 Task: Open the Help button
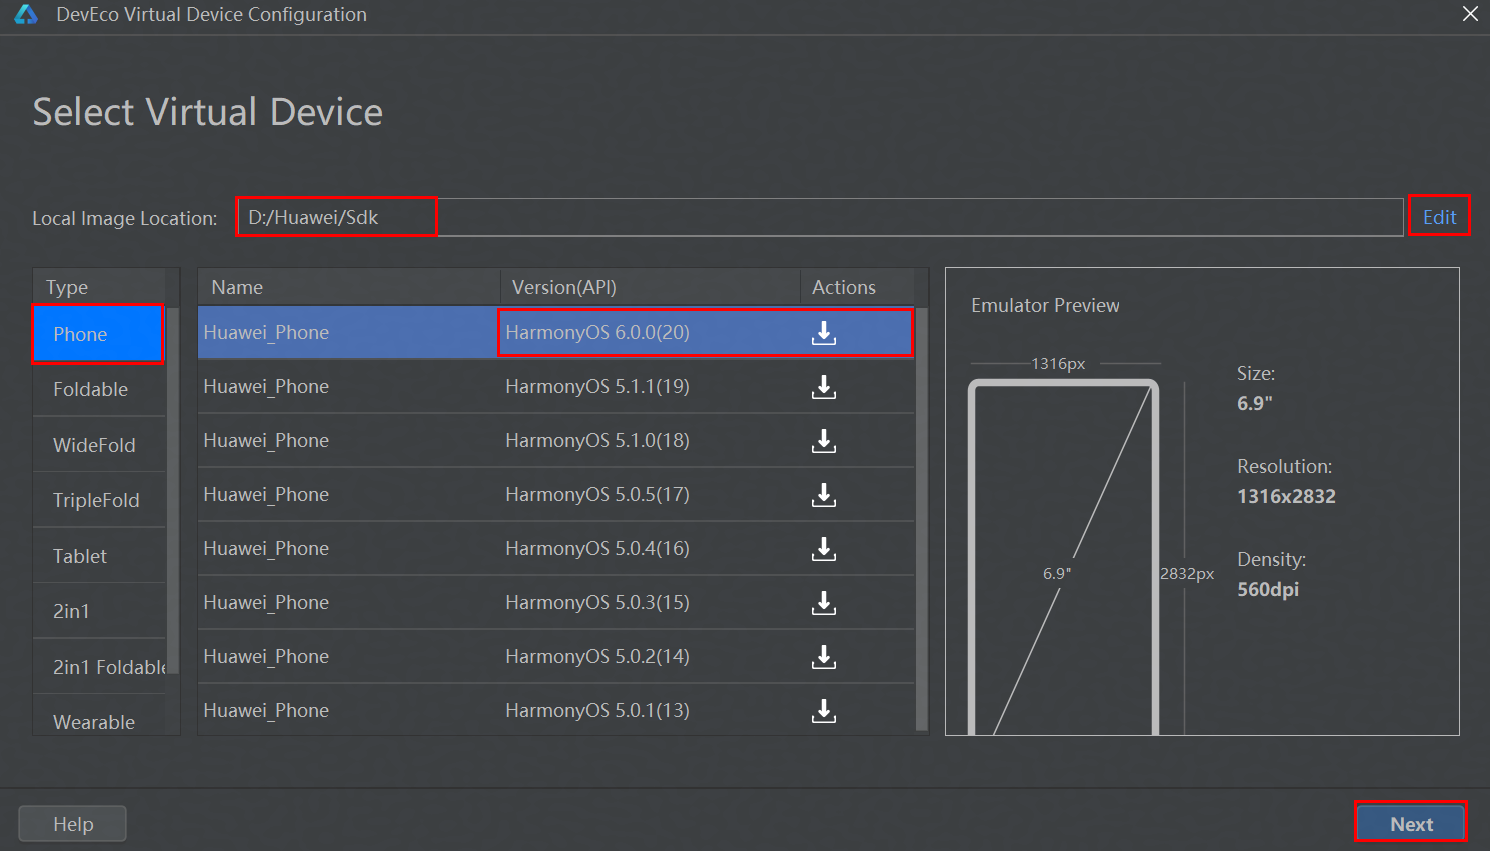(73, 824)
